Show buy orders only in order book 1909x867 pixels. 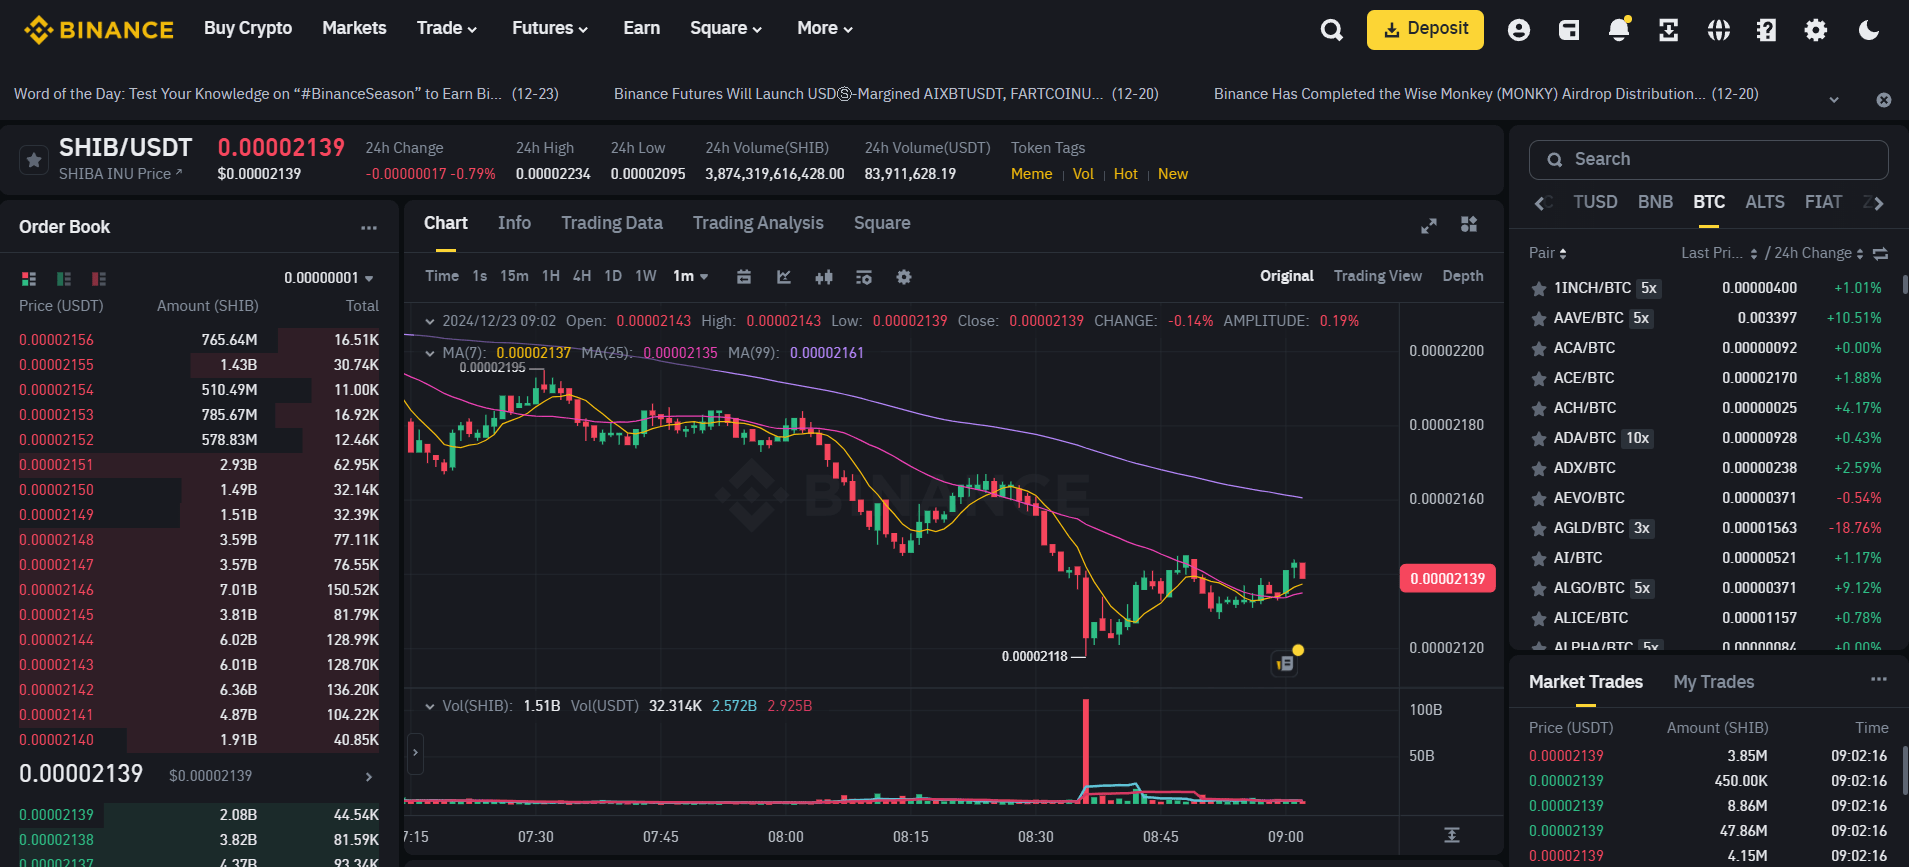[x=64, y=278]
